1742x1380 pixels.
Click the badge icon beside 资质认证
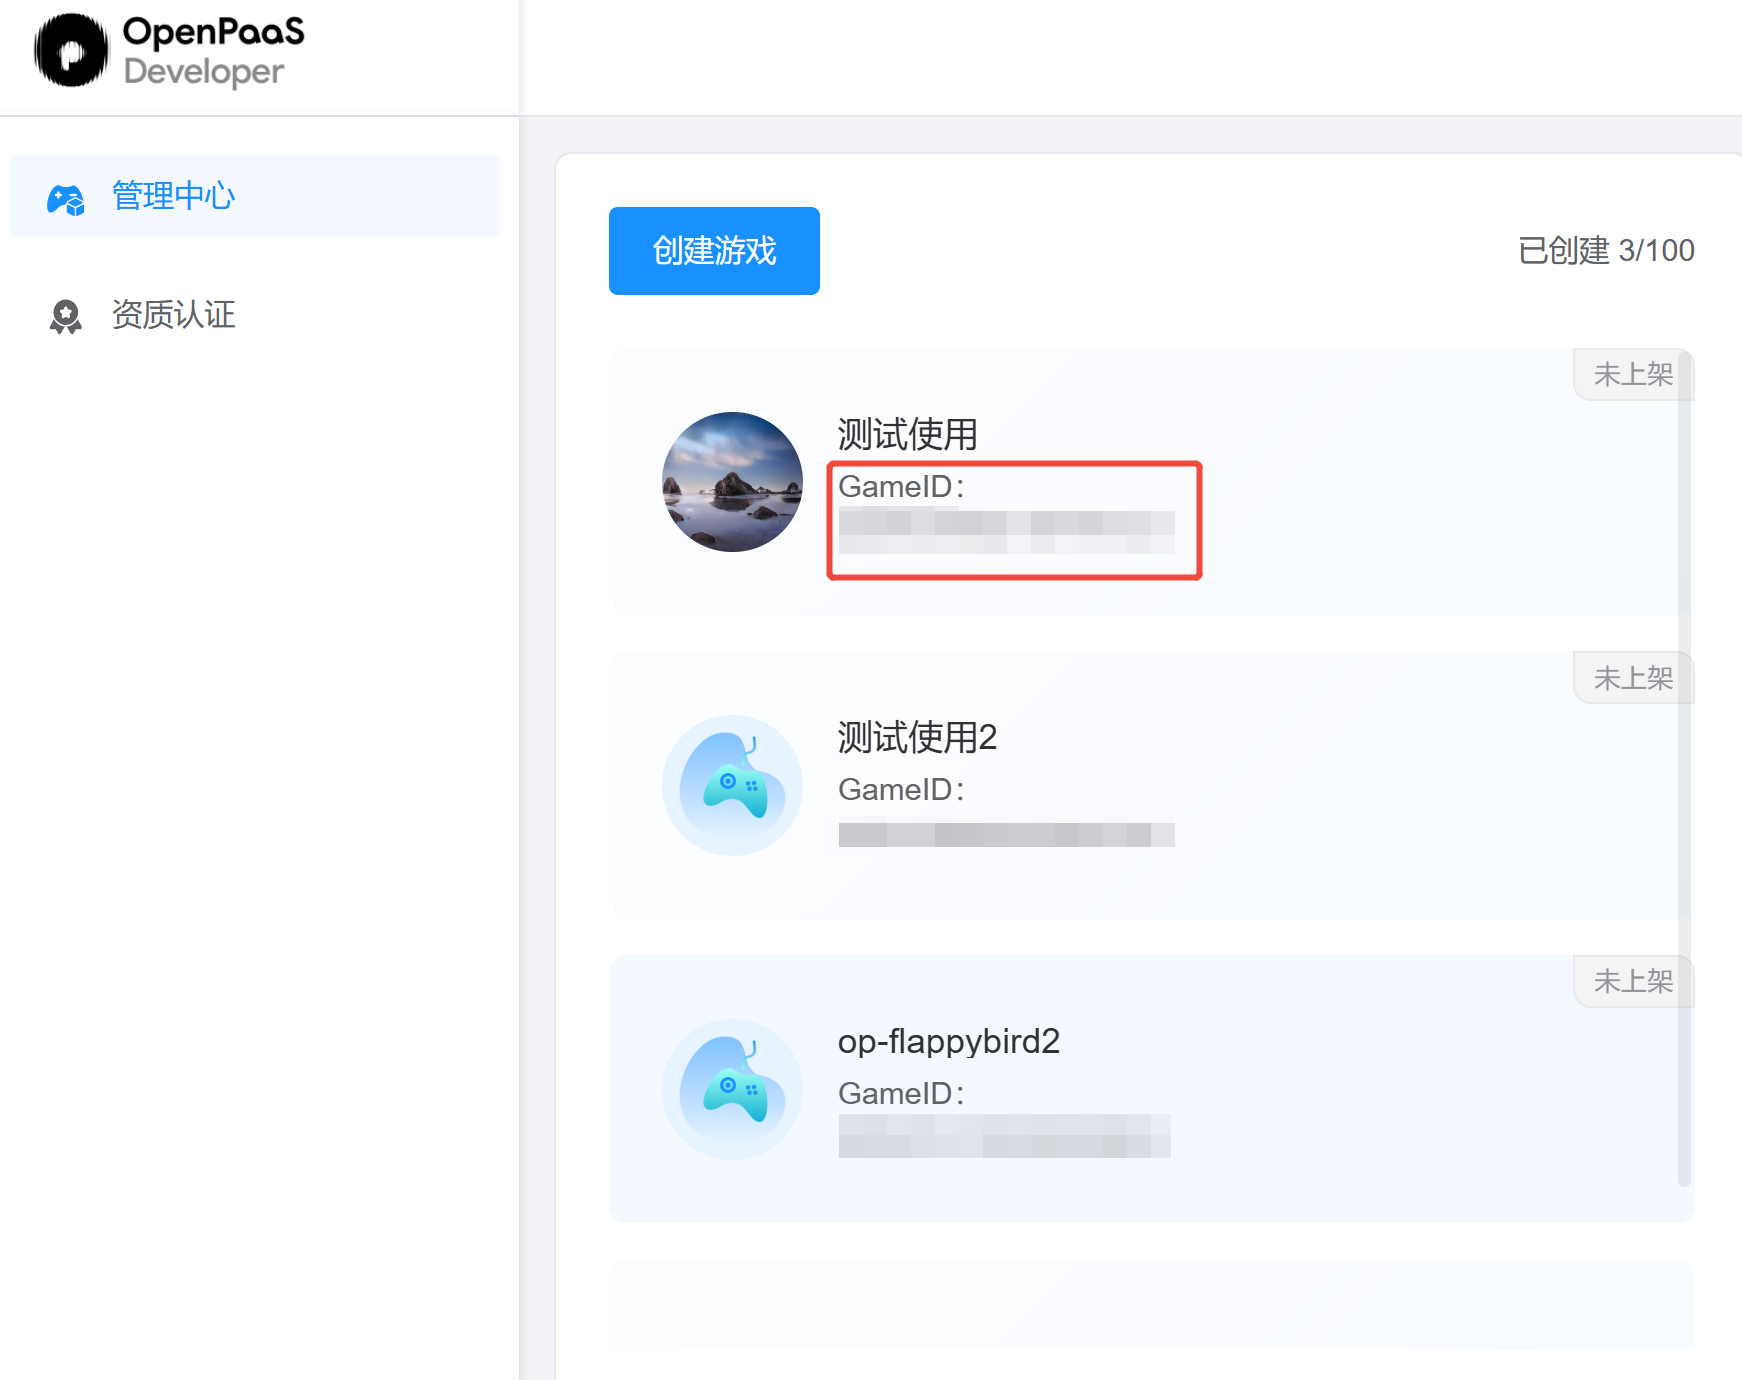pos(66,316)
